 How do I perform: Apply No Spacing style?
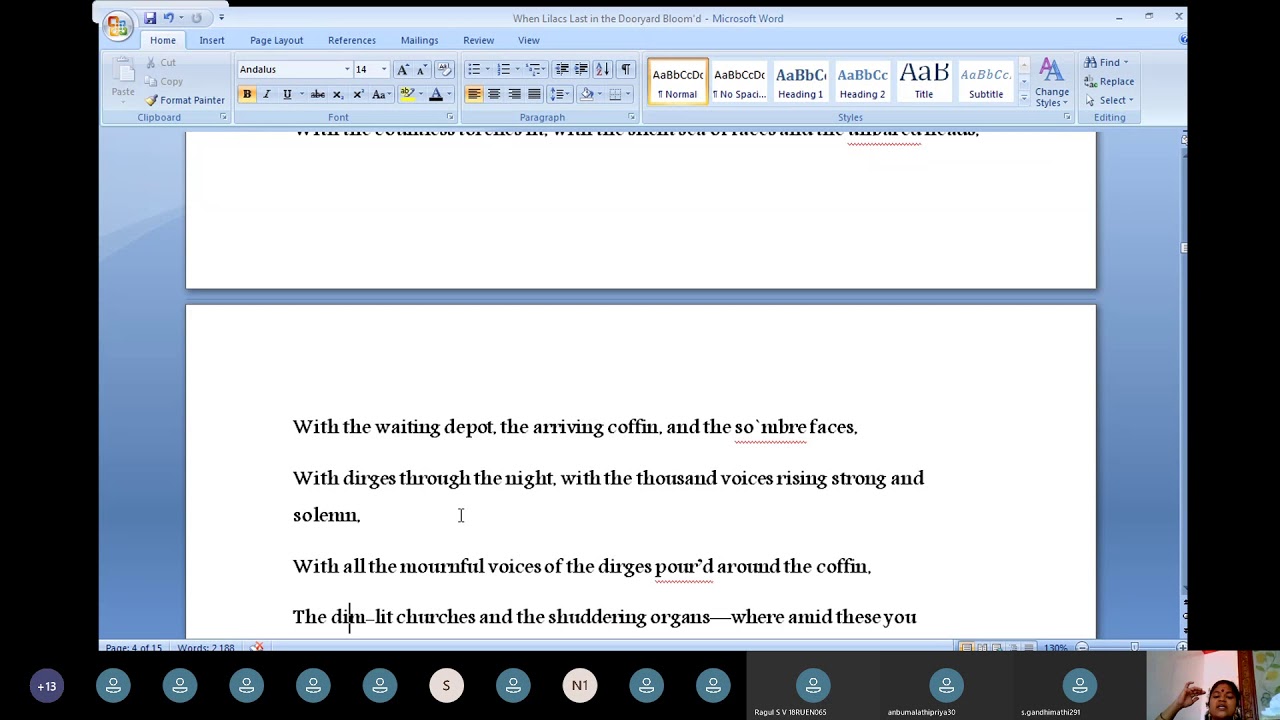pos(739,82)
